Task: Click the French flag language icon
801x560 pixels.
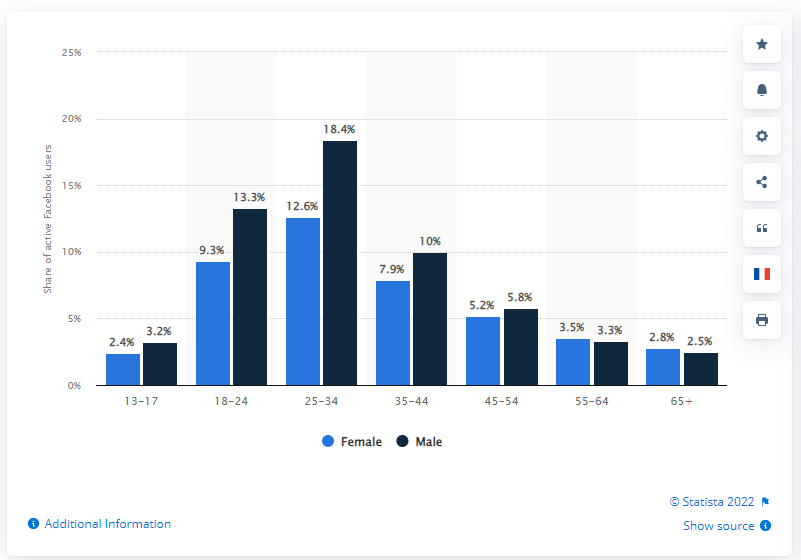Action: (762, 274)
